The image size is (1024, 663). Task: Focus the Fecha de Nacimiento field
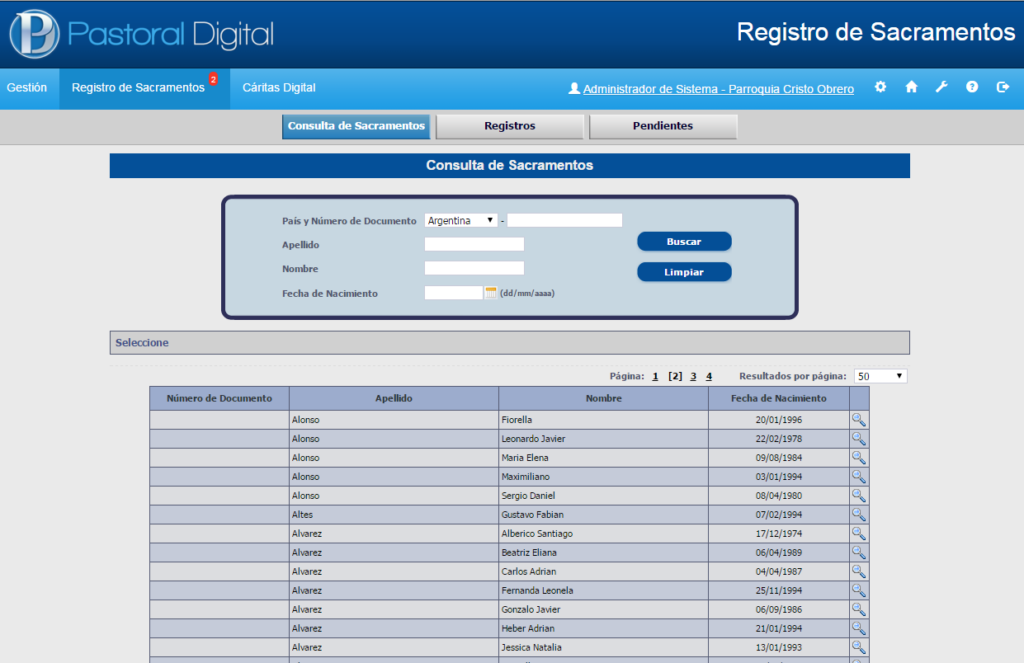453,293
